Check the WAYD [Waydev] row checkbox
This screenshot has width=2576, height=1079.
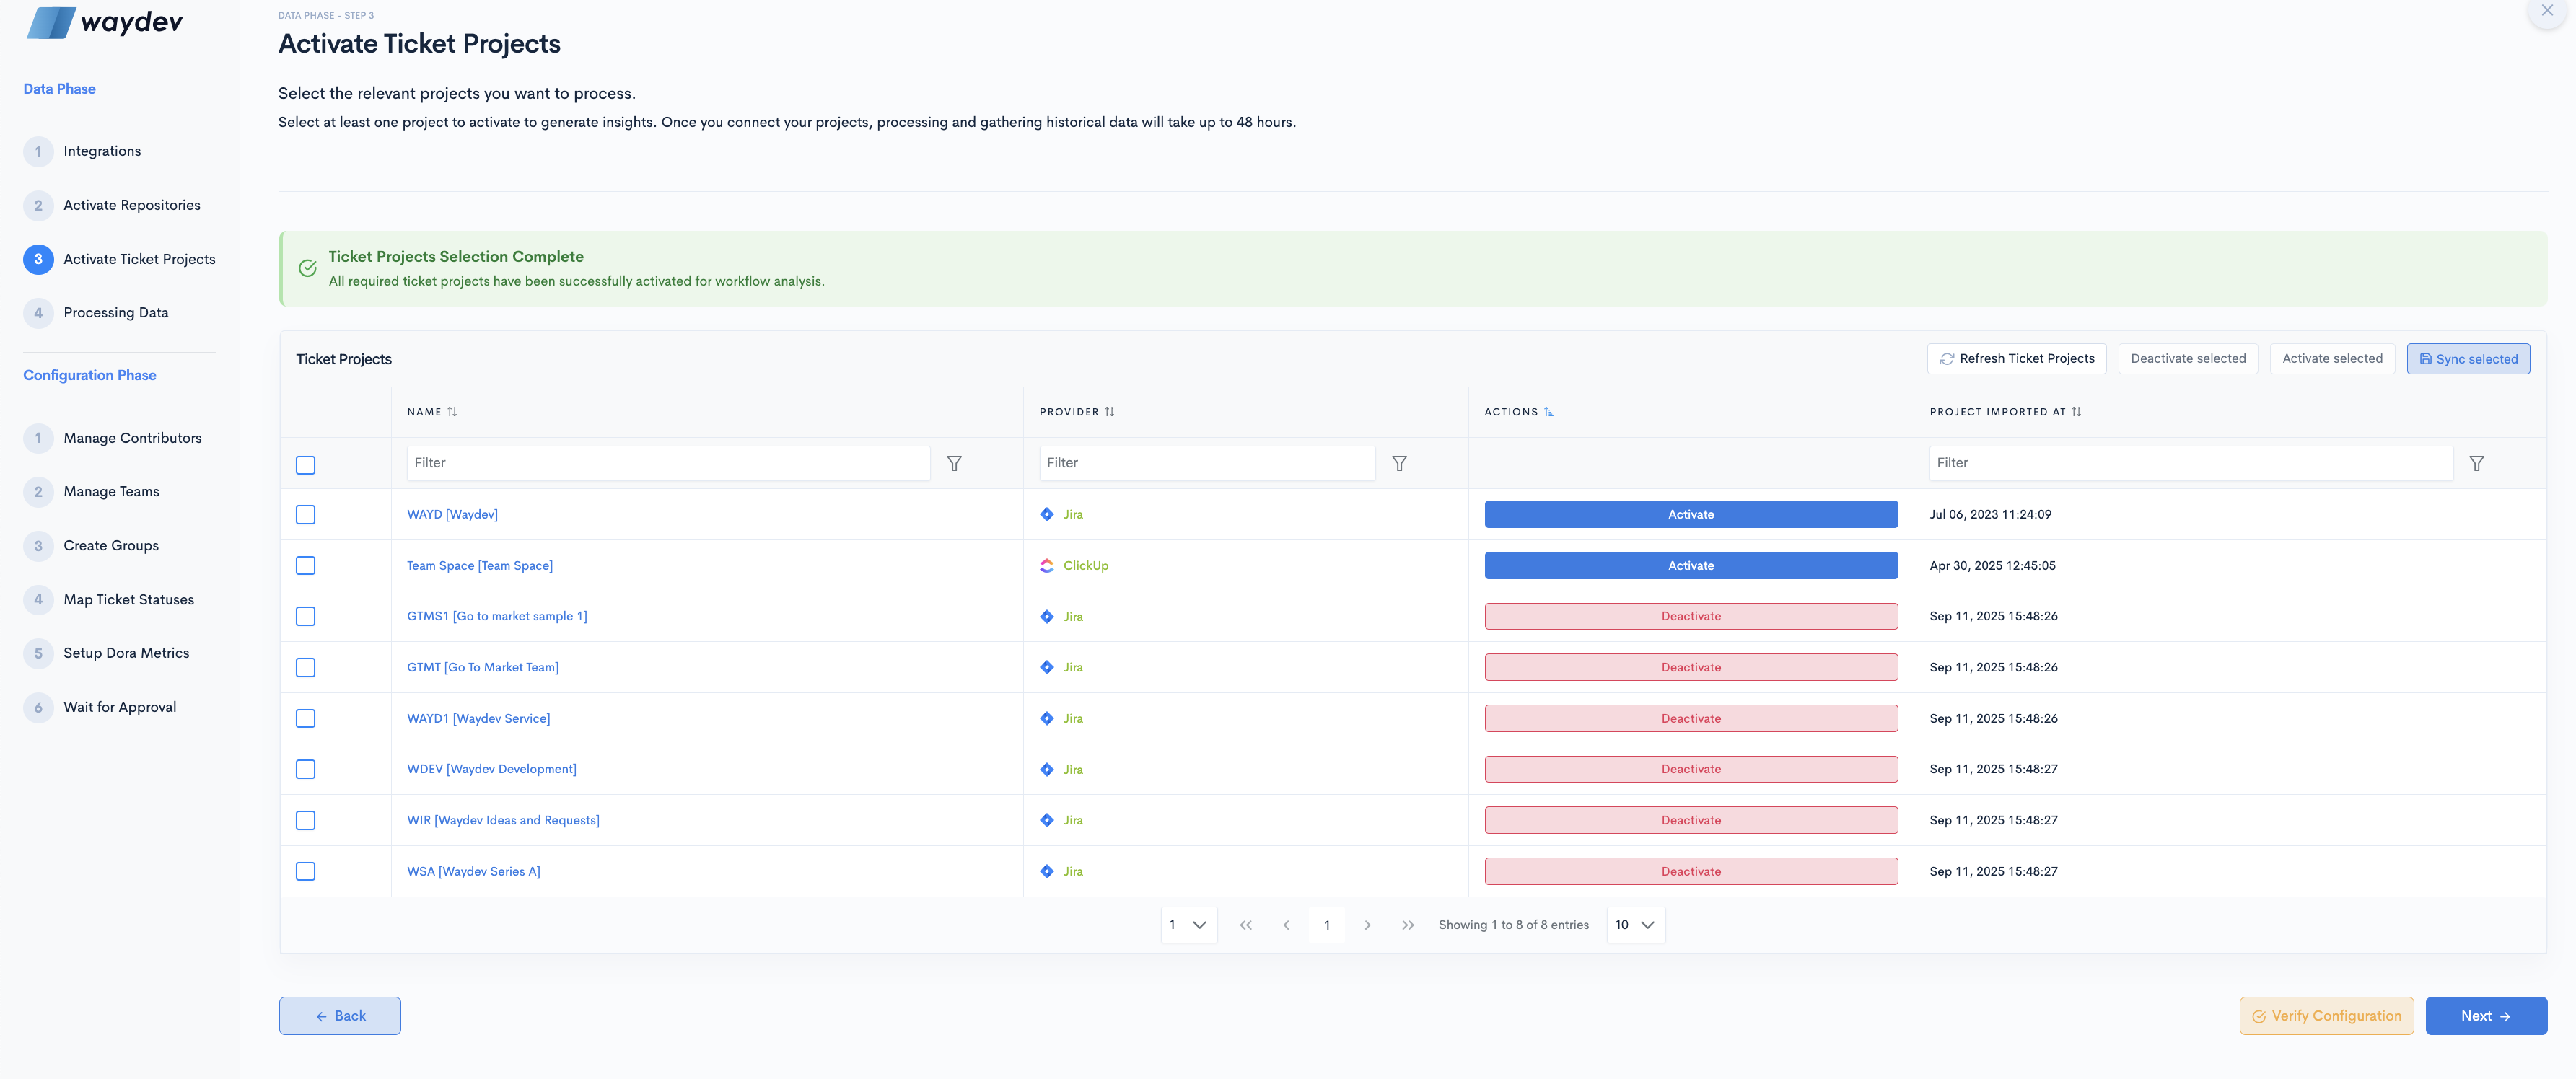[306, 515]
